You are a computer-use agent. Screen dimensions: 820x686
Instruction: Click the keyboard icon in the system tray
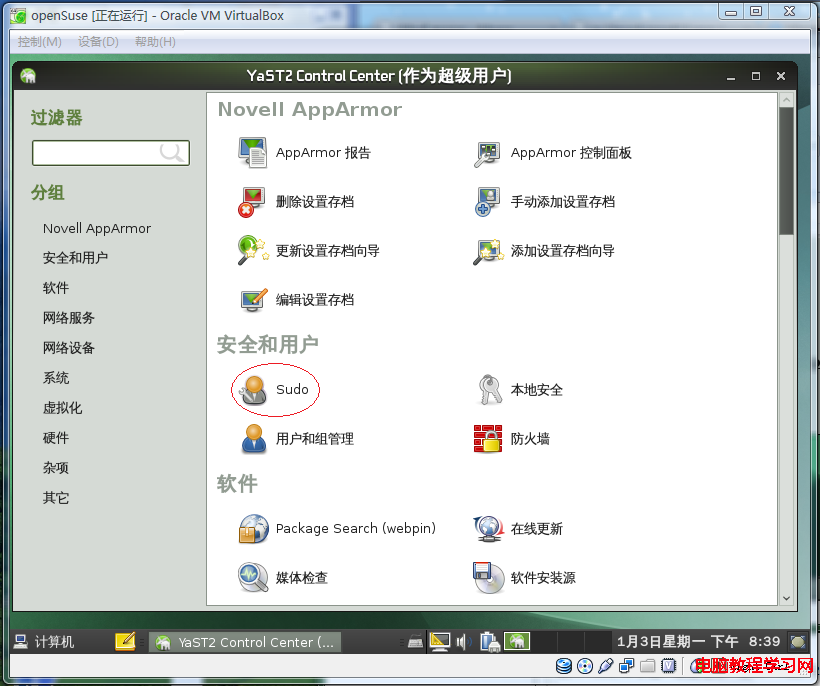(416, 642)
